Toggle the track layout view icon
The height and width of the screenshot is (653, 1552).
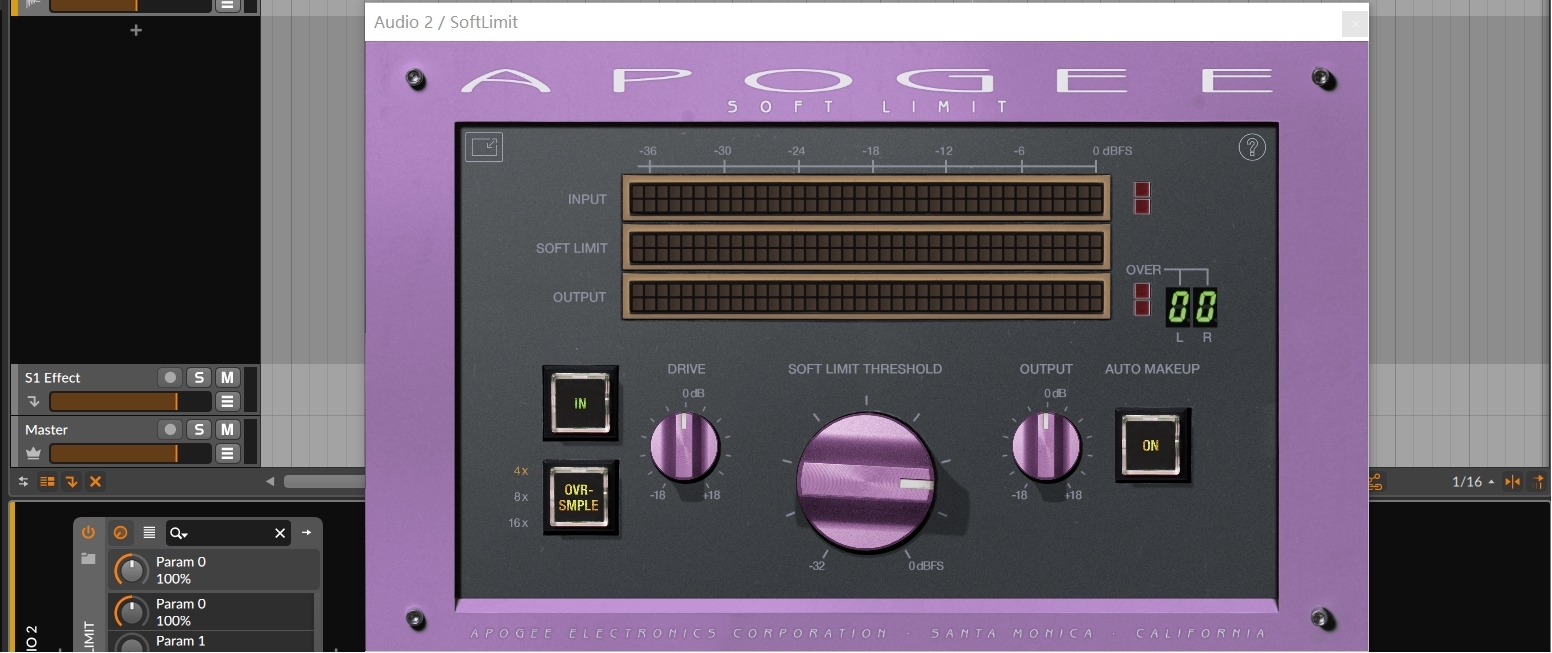[x=47, y=482]
